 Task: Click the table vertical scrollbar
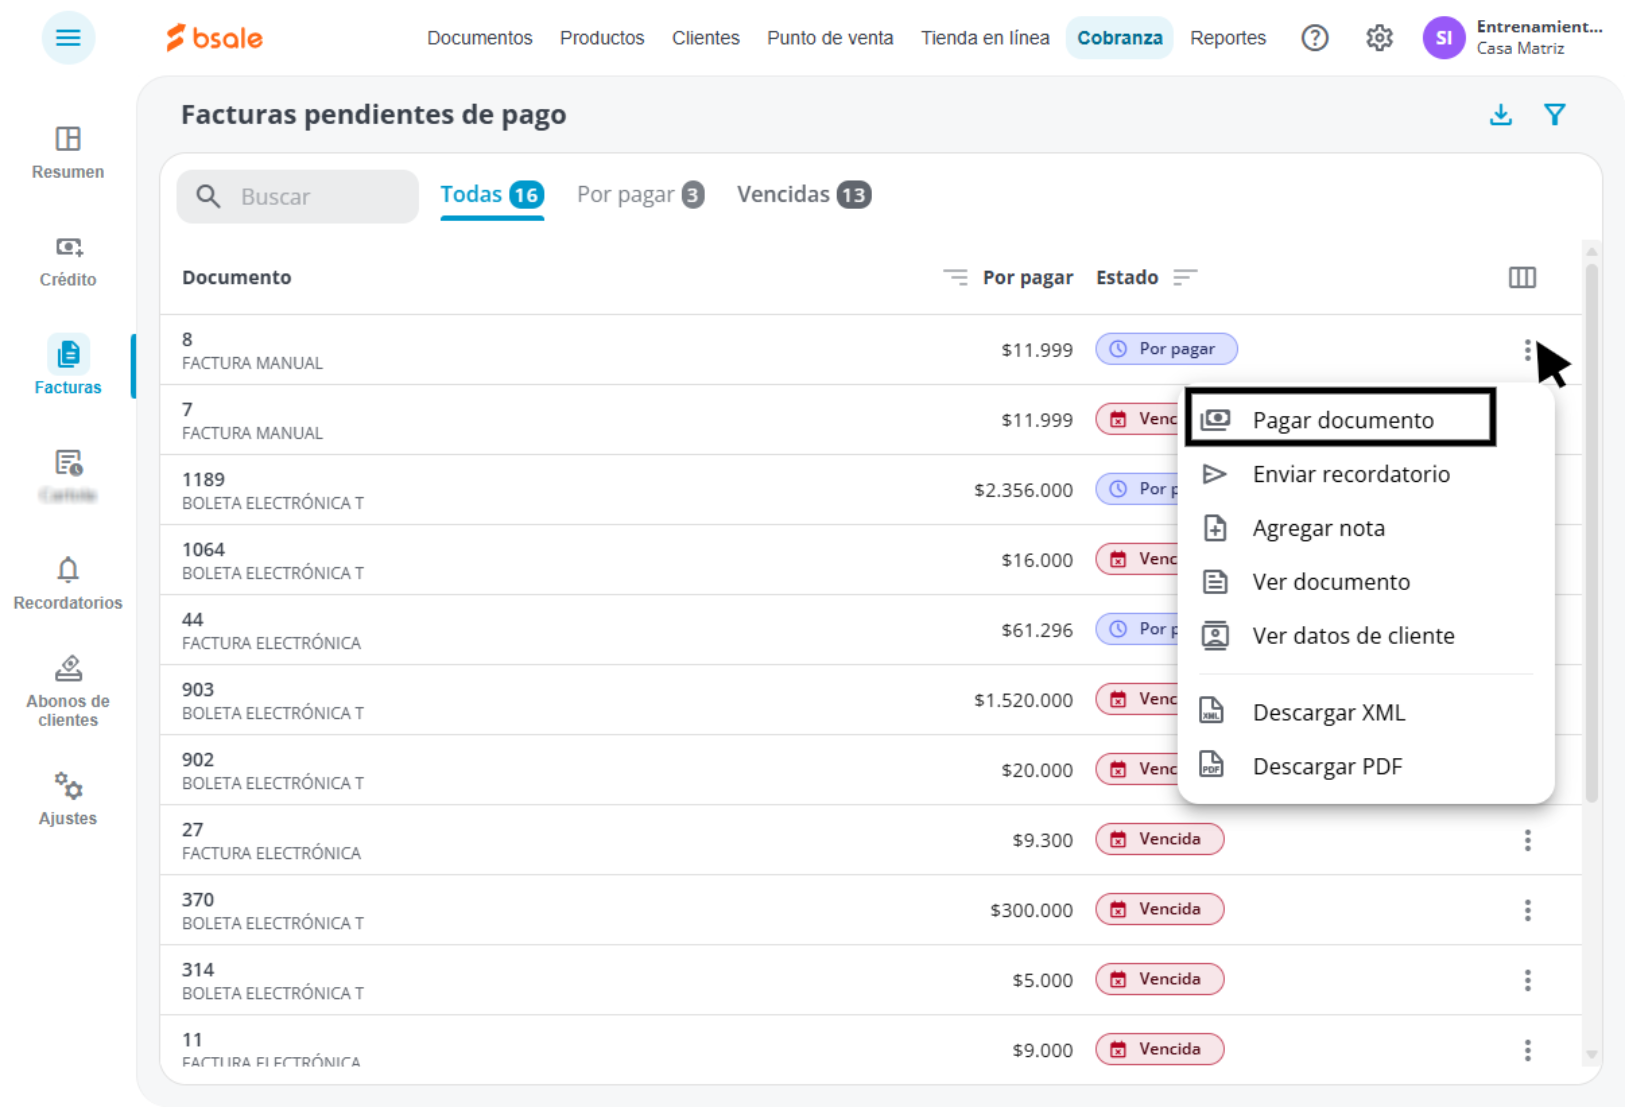pyautogui.click(x=1591, y=532)
